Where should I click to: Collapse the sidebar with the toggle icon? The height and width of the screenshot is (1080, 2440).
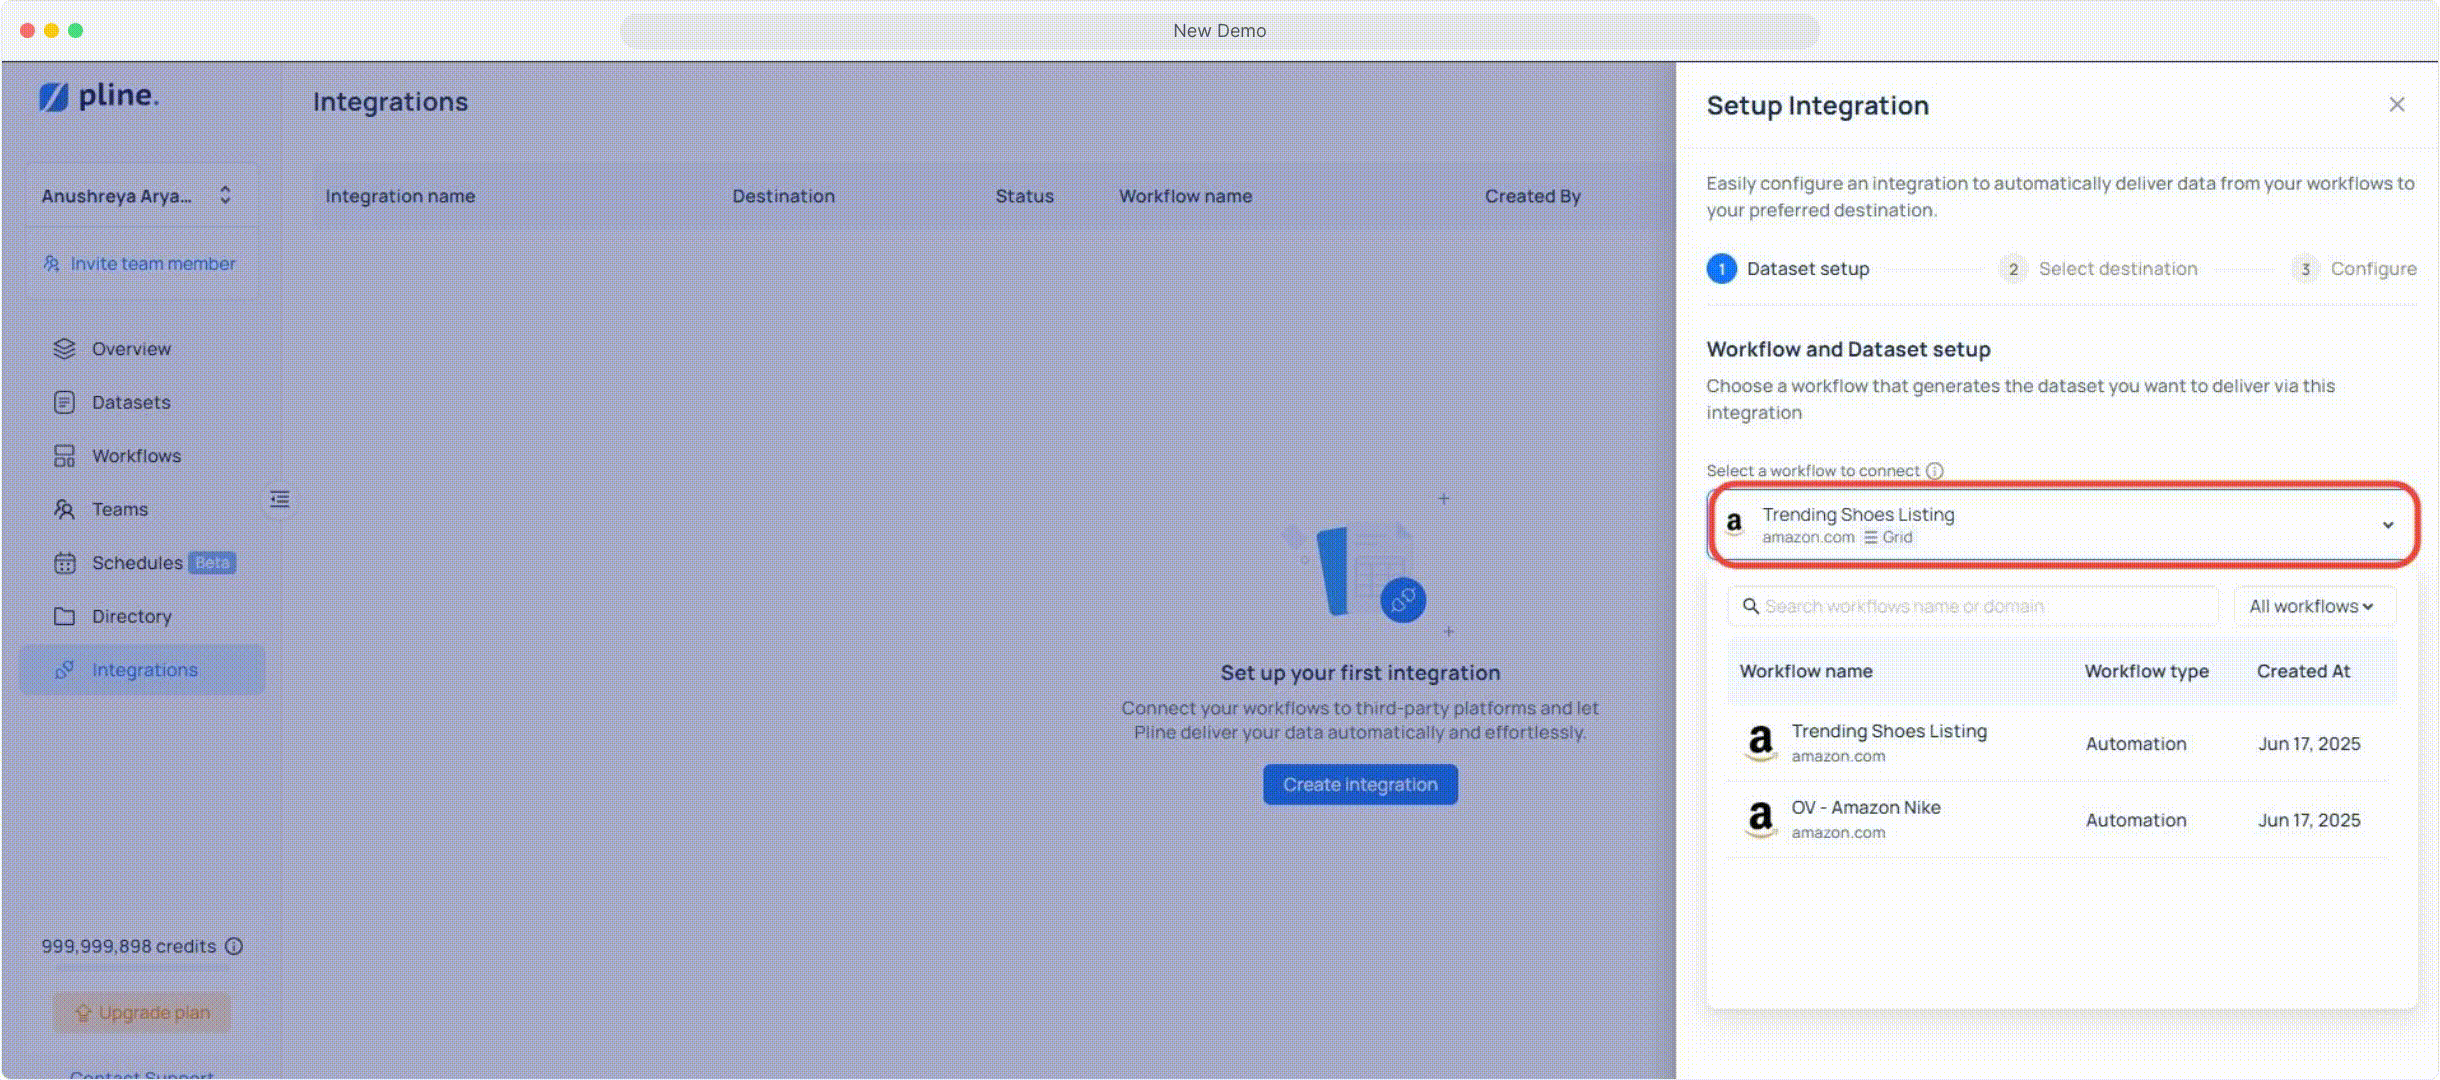coord(280,499)
